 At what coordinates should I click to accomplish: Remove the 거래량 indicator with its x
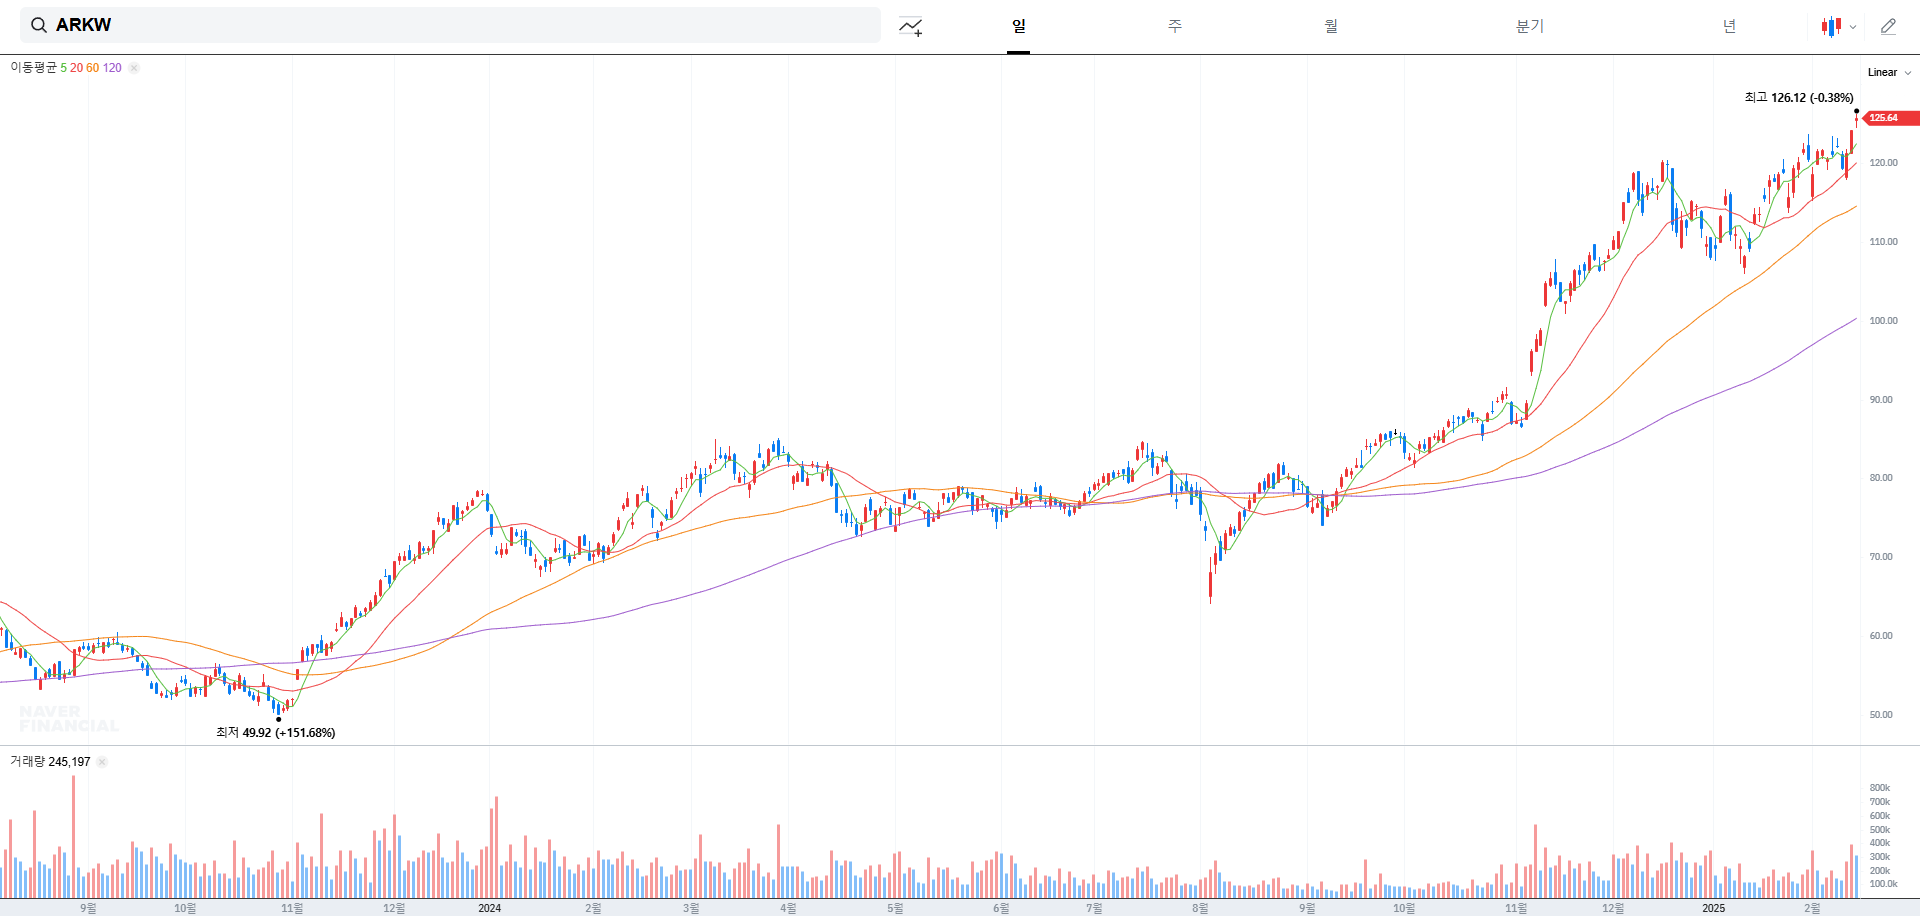(102, 762)
